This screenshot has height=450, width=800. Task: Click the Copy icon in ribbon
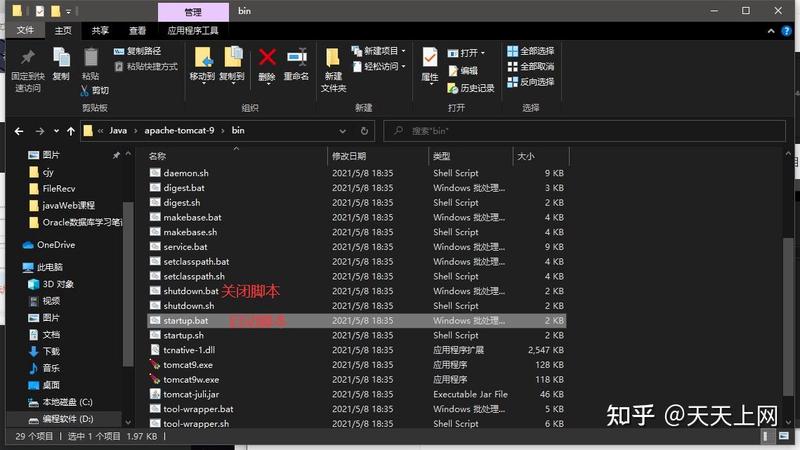tap(61, 57)
